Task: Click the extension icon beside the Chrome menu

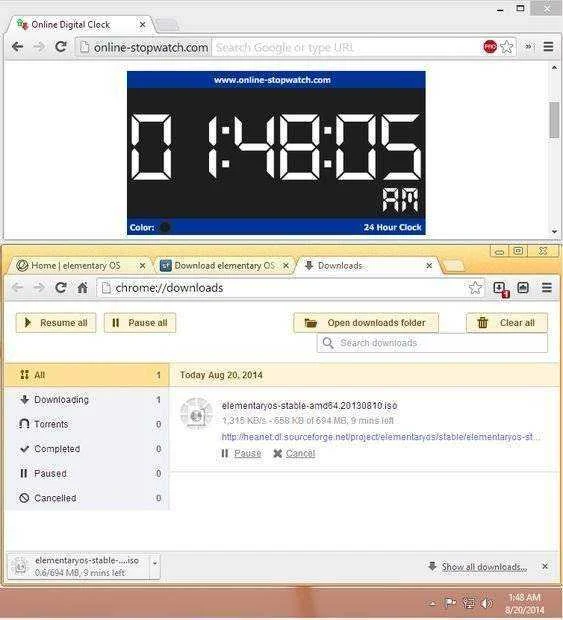Action: click(x=523, y=288)
